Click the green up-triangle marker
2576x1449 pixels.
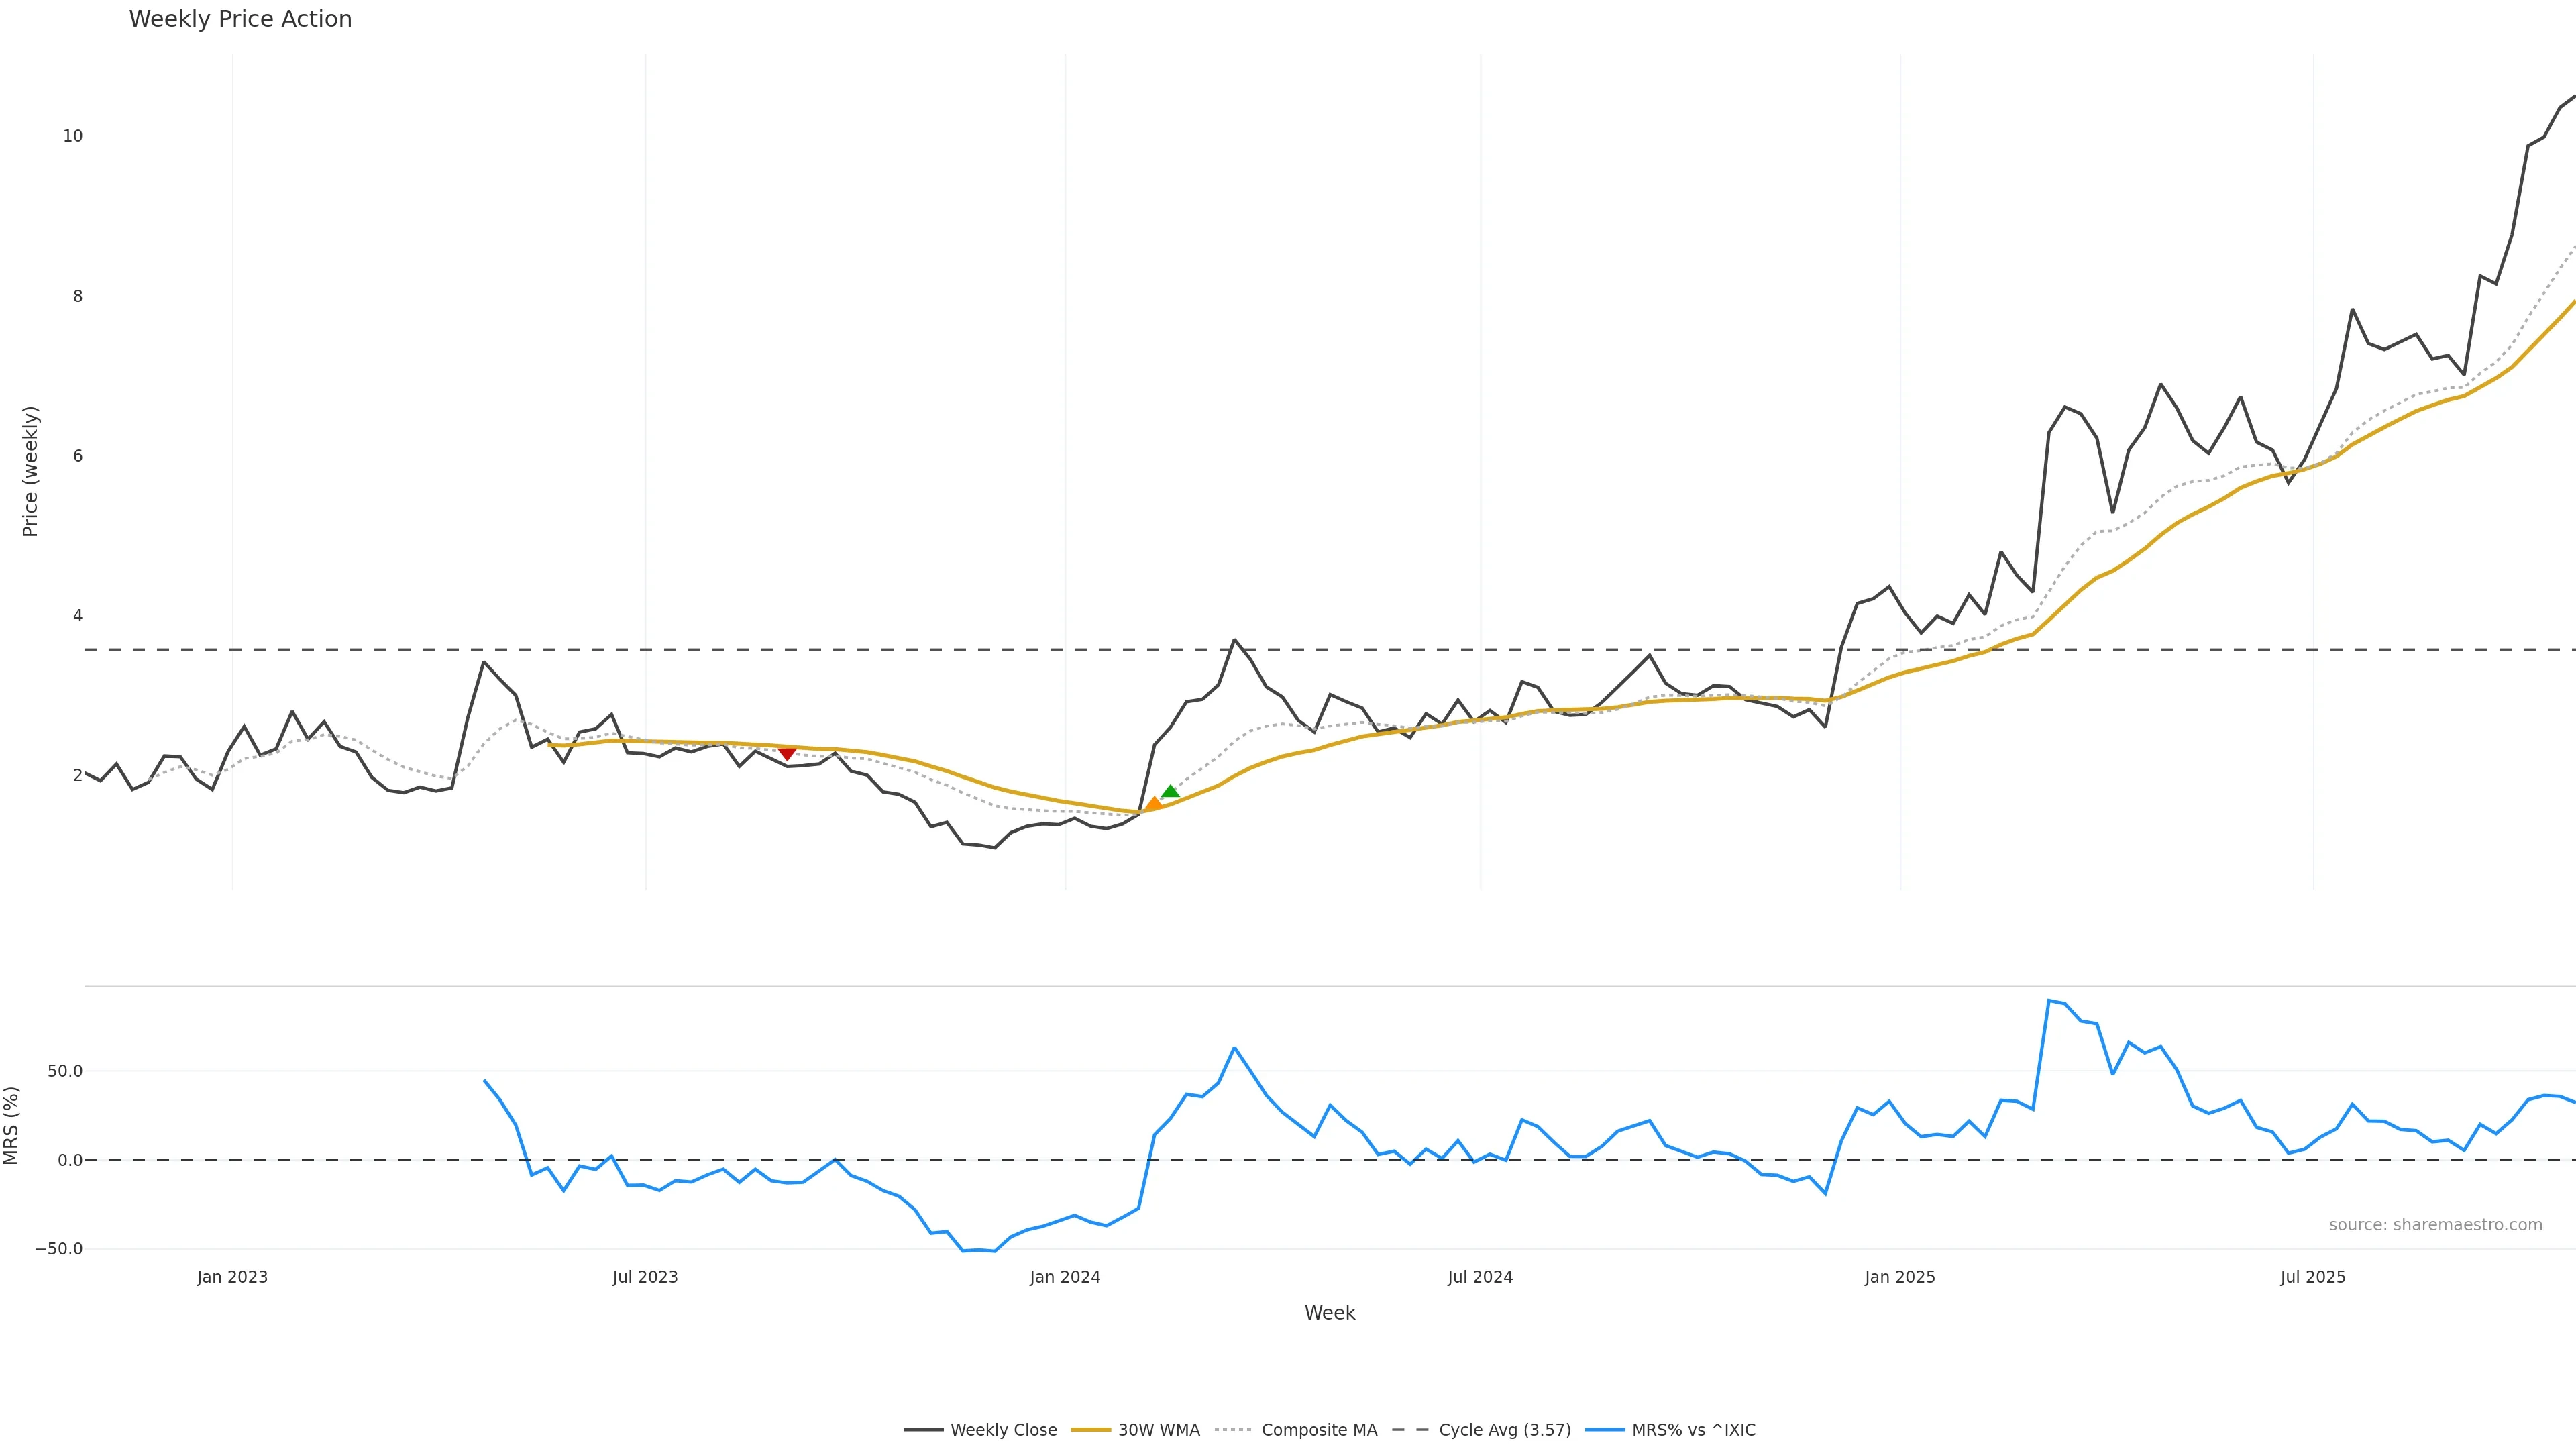pos(1170,792)
